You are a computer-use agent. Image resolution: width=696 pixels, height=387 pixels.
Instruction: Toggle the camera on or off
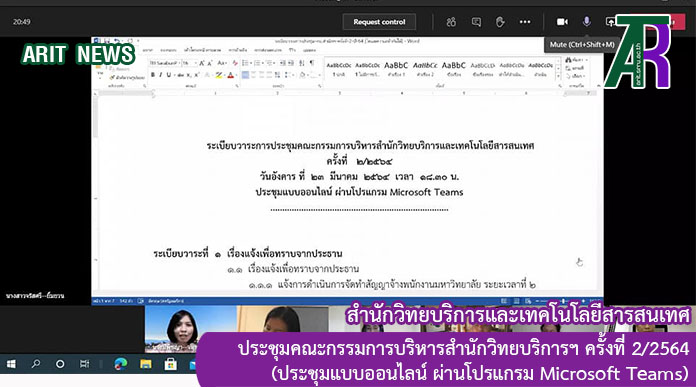(x=562, y=22)
